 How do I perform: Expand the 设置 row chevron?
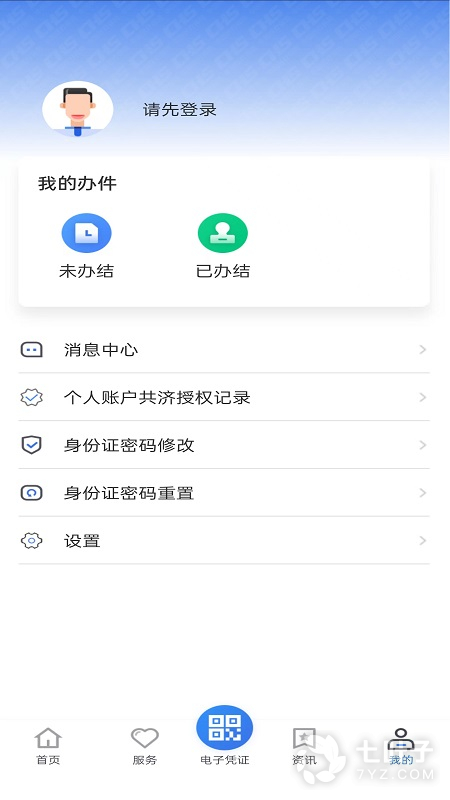[x=422, y=540]
